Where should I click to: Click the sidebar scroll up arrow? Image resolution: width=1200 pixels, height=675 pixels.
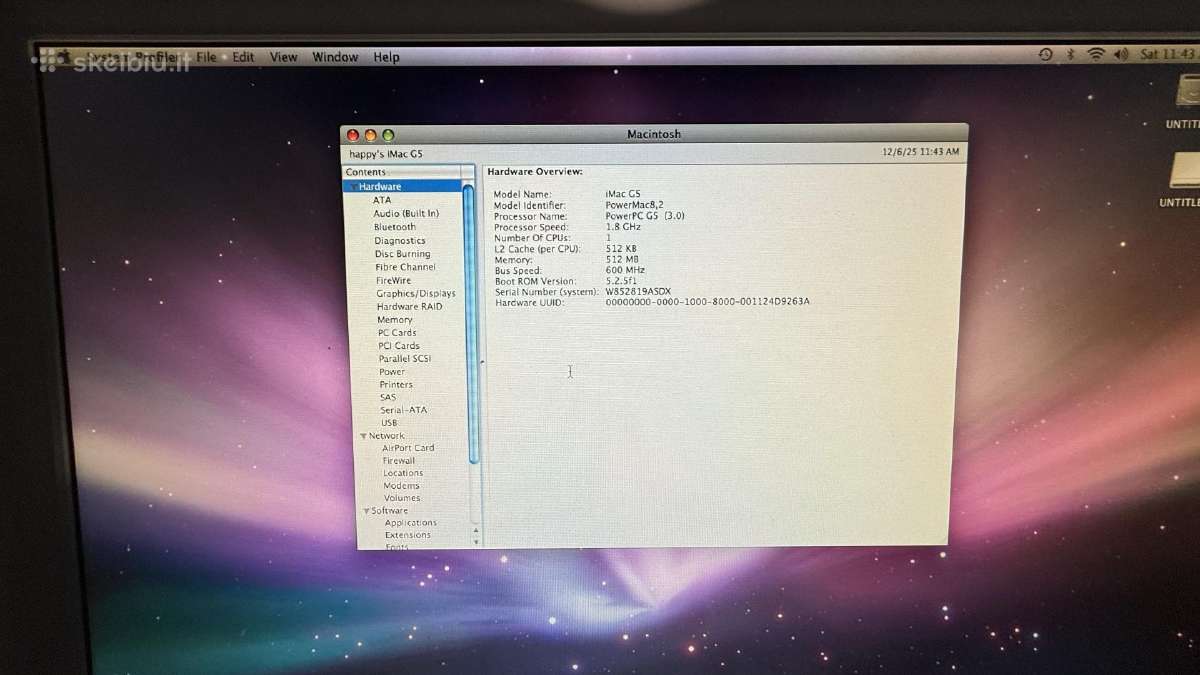coord(475,530)
